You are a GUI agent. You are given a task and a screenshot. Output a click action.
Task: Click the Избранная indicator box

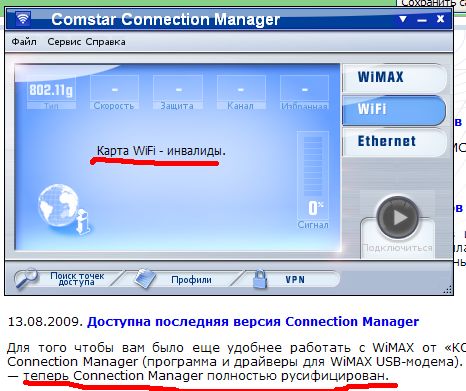click(304, 92)
